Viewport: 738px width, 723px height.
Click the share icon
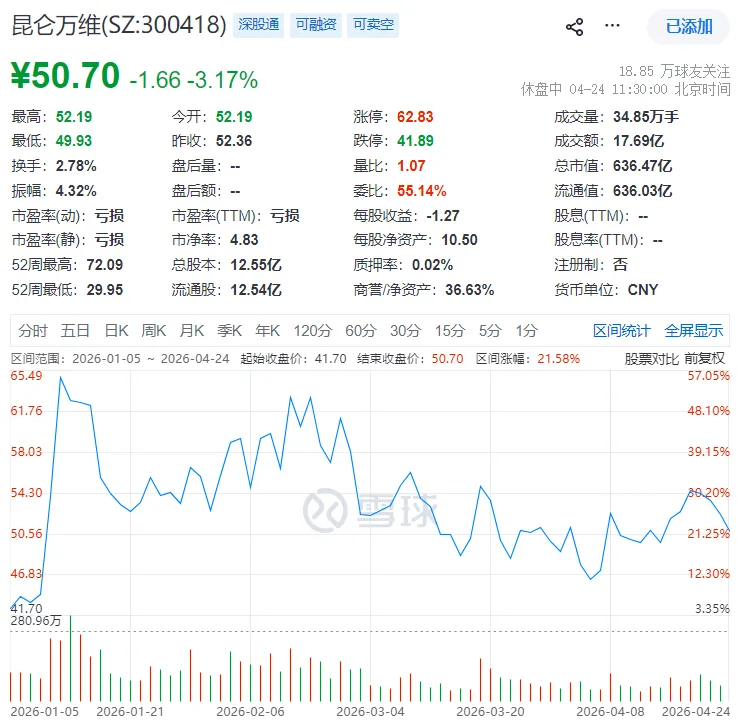pyautogui.click(x=574, y=27)
